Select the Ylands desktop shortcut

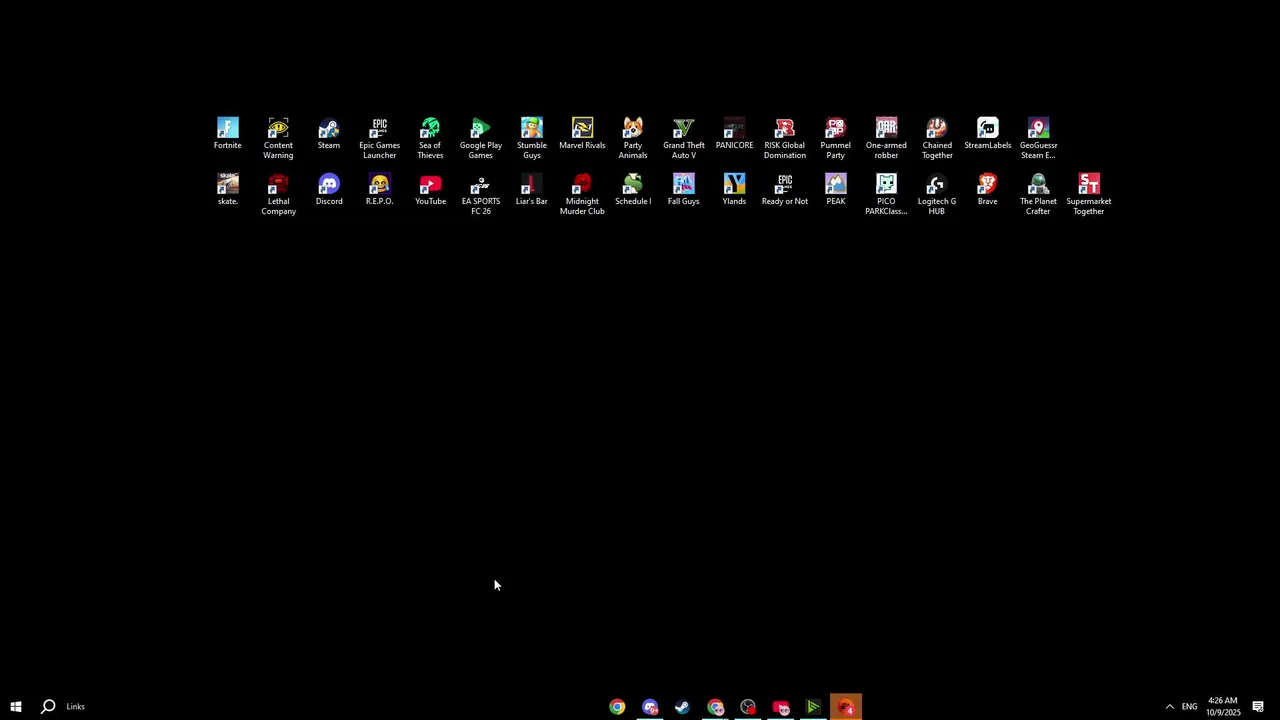point(734,190)
